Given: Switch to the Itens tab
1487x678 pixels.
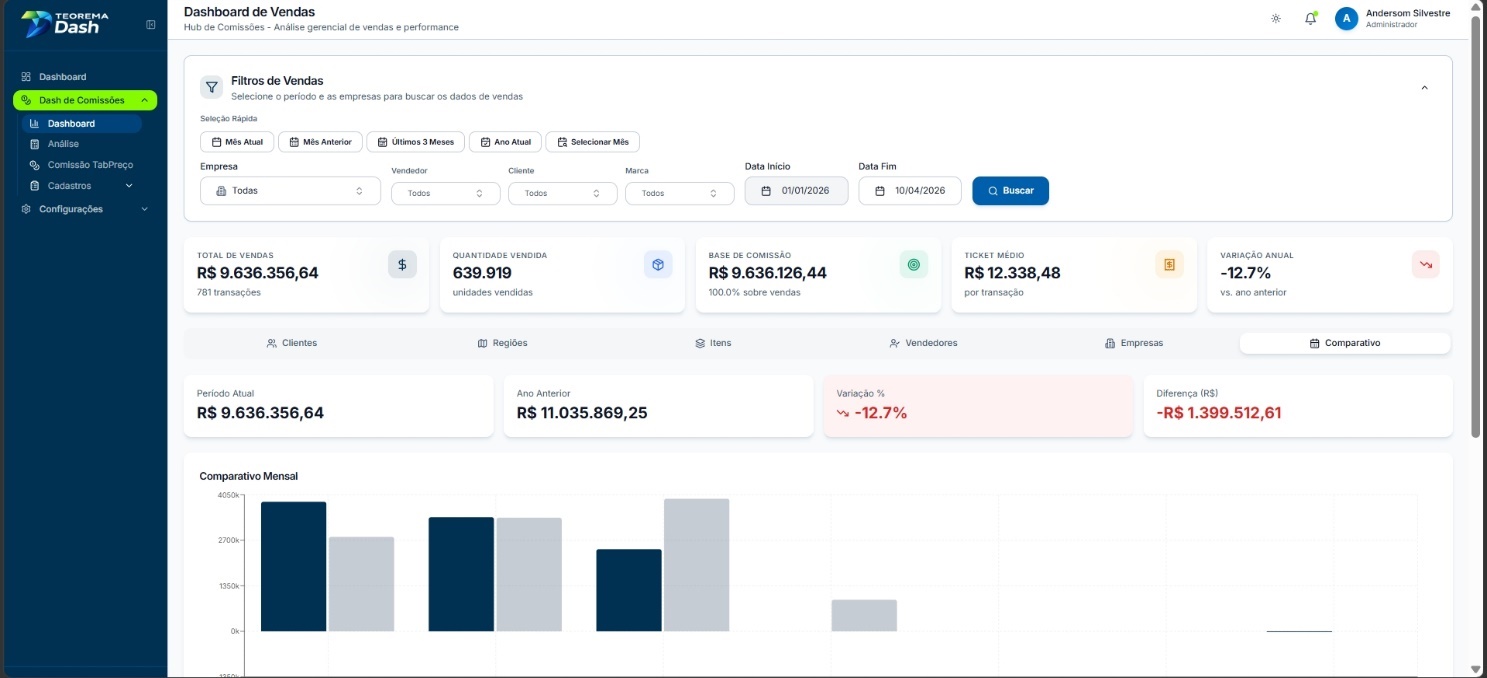Looking at the screenshot, I should point(713,343).
